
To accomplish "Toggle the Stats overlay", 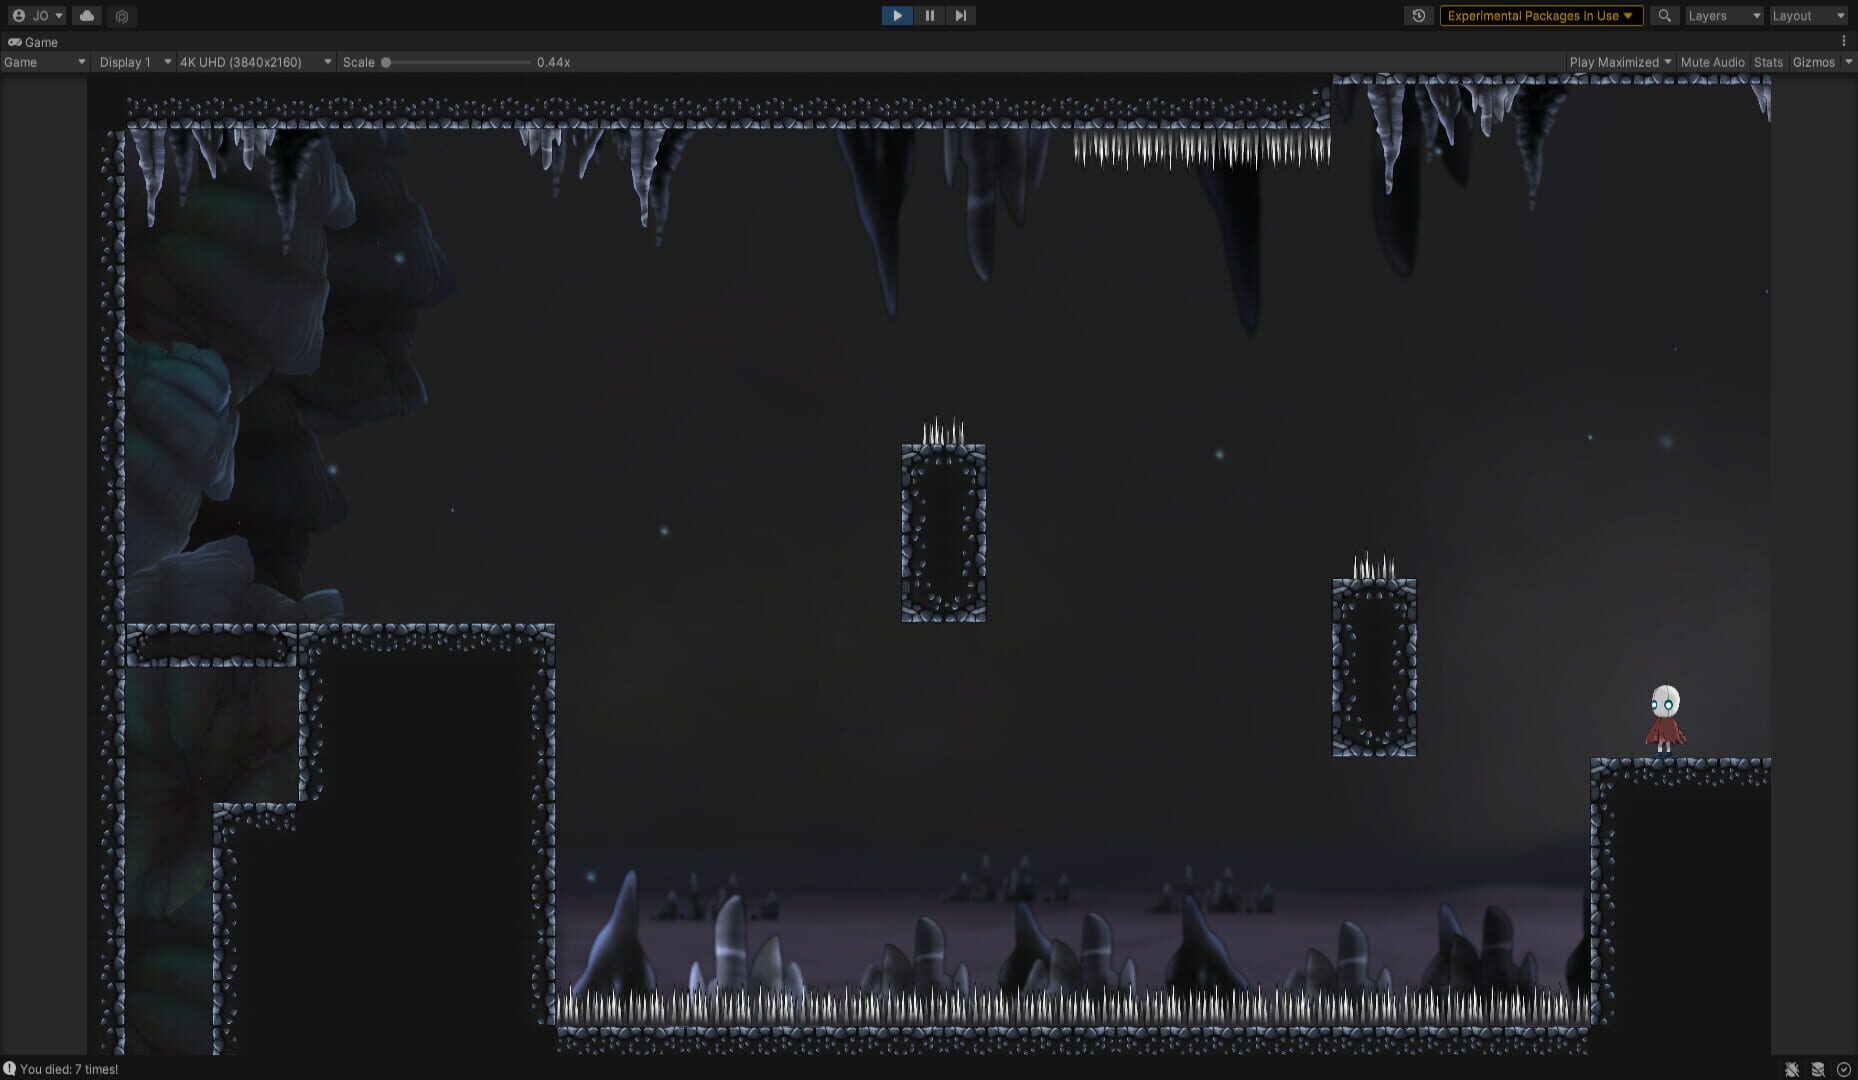I will point(1768,62).
